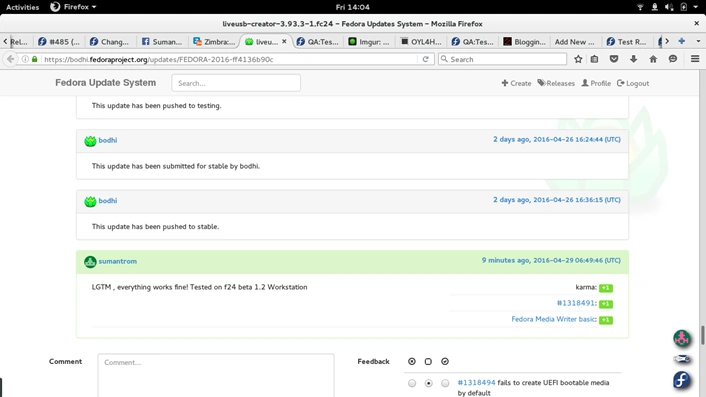
Task: Click timestamp 2016-04-26 16:24:44 link
Action: (557, 140)
